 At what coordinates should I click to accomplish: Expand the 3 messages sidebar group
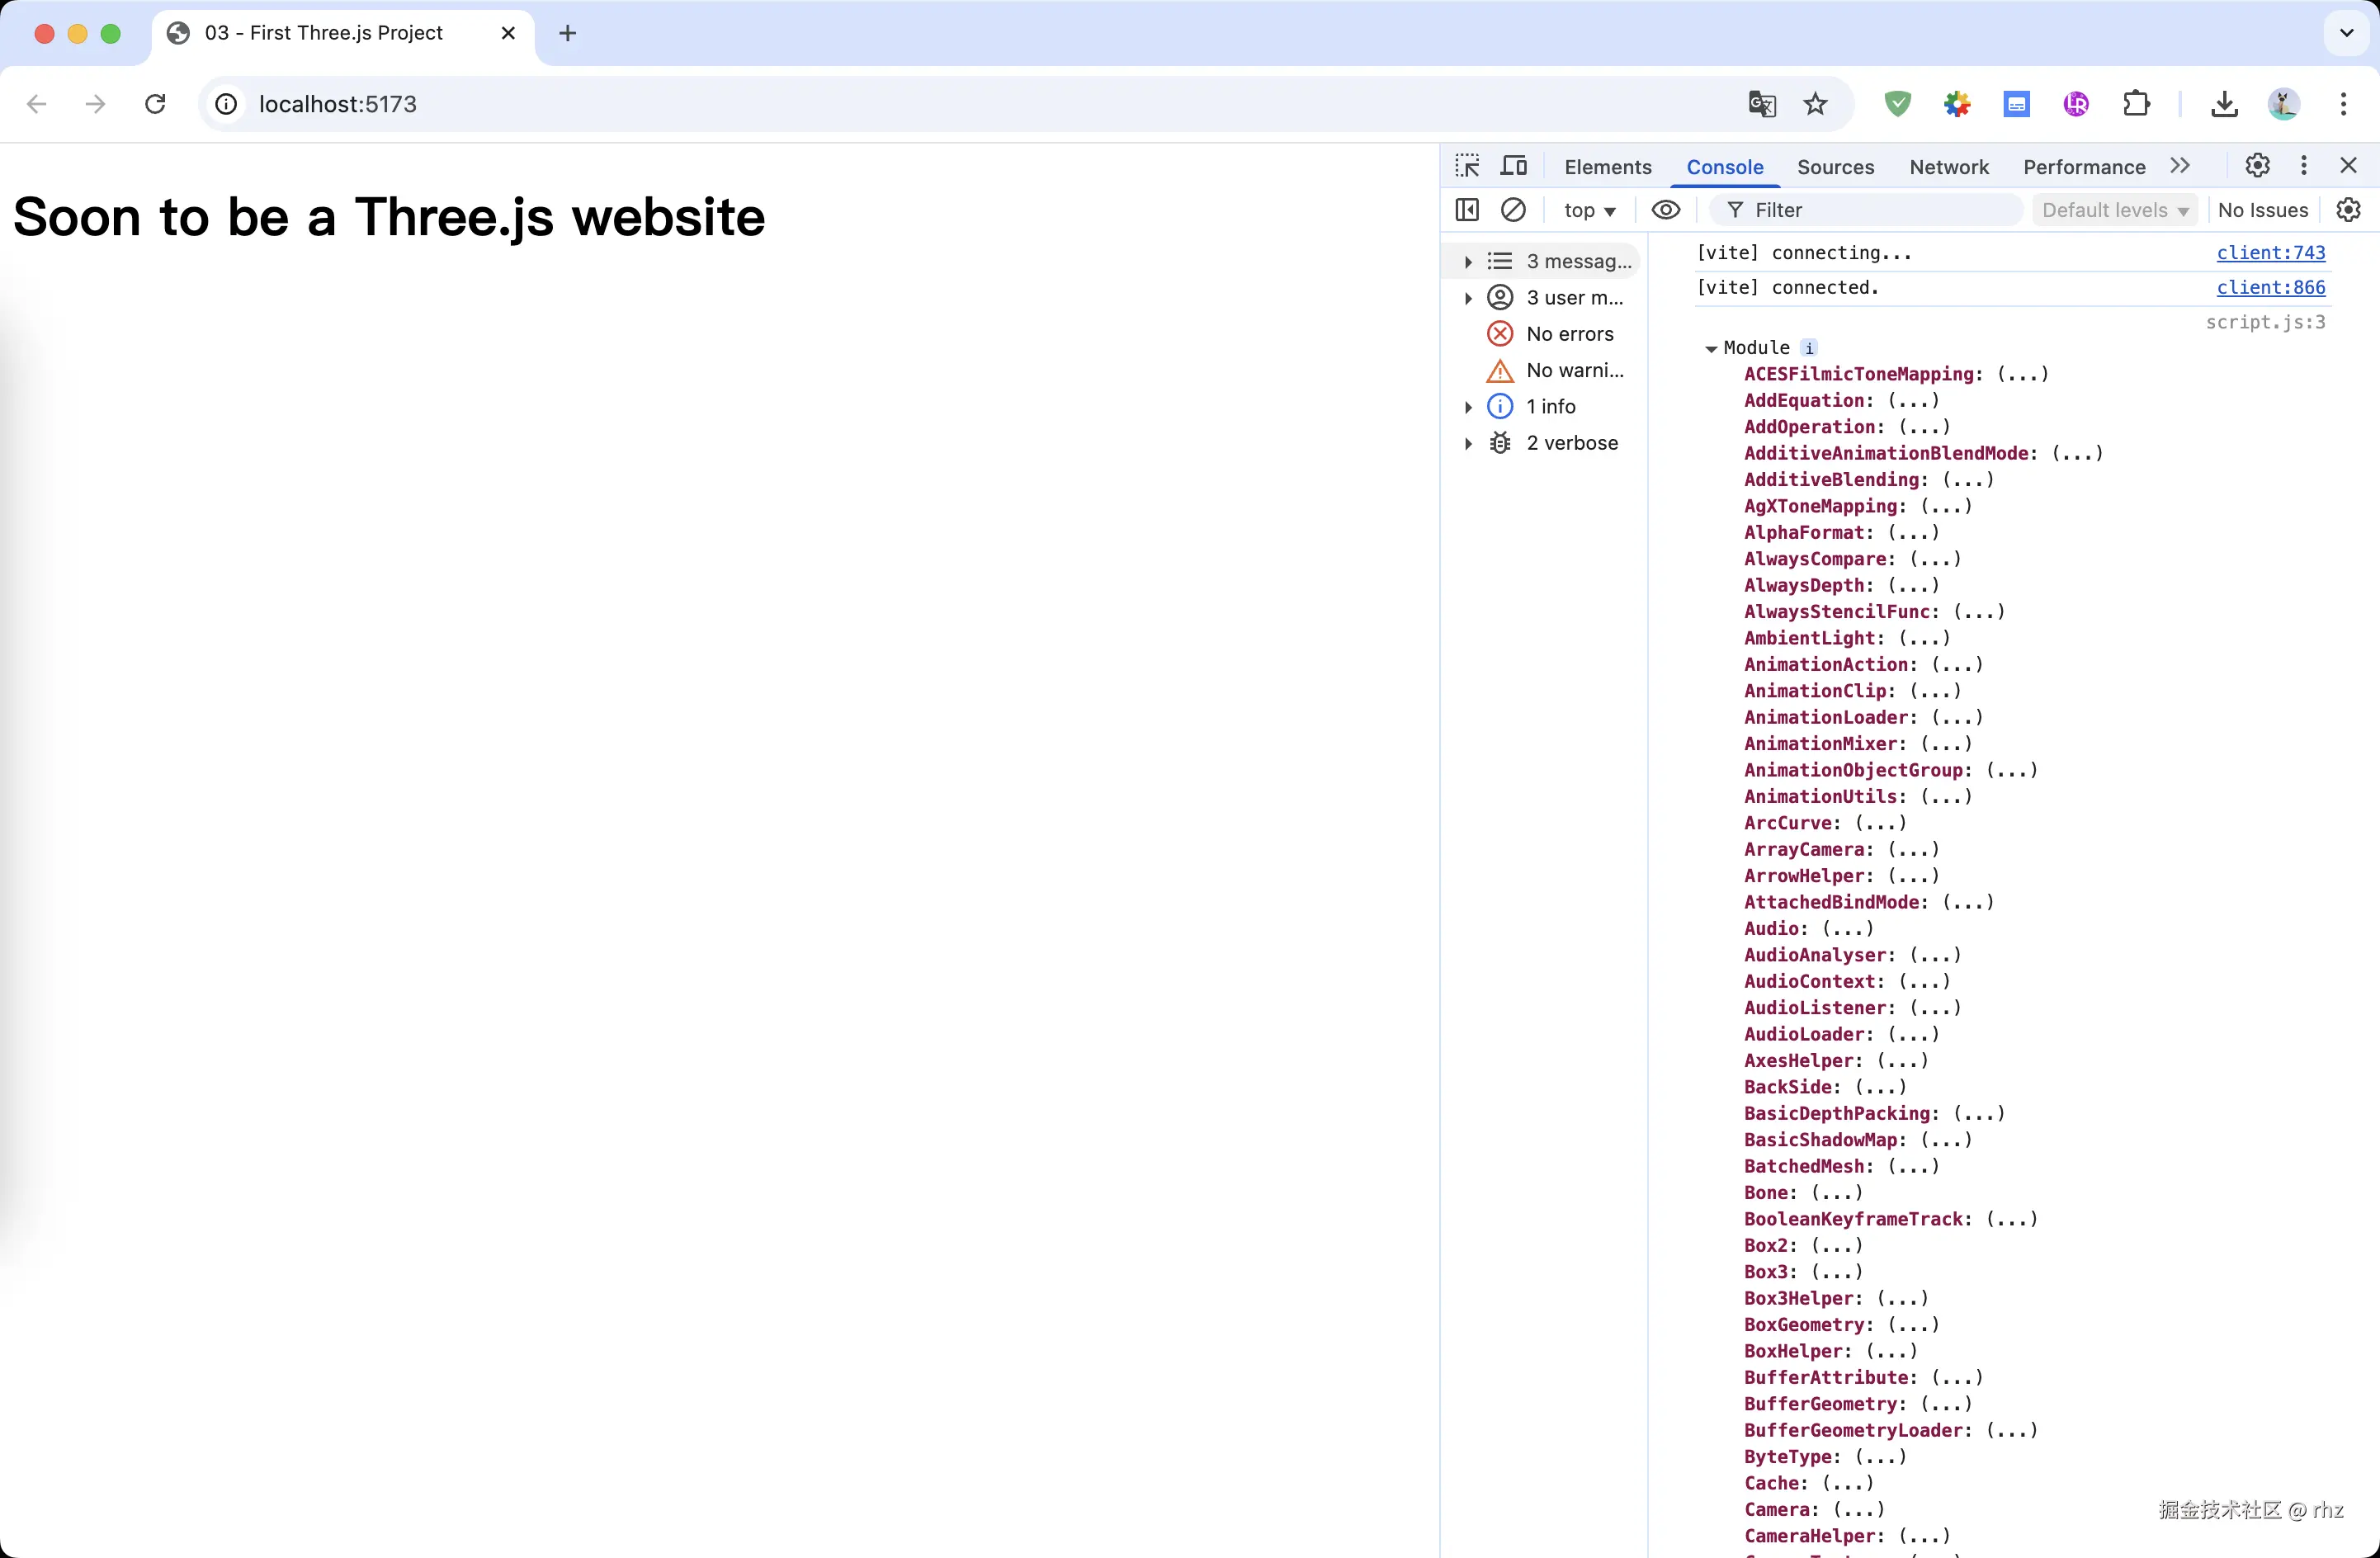click(1468, 262)
